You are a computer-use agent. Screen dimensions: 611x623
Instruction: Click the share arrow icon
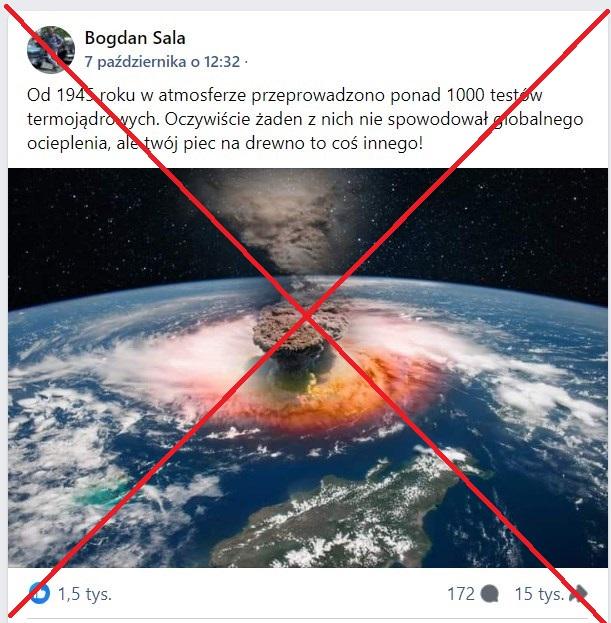click(x=578, y=594)
